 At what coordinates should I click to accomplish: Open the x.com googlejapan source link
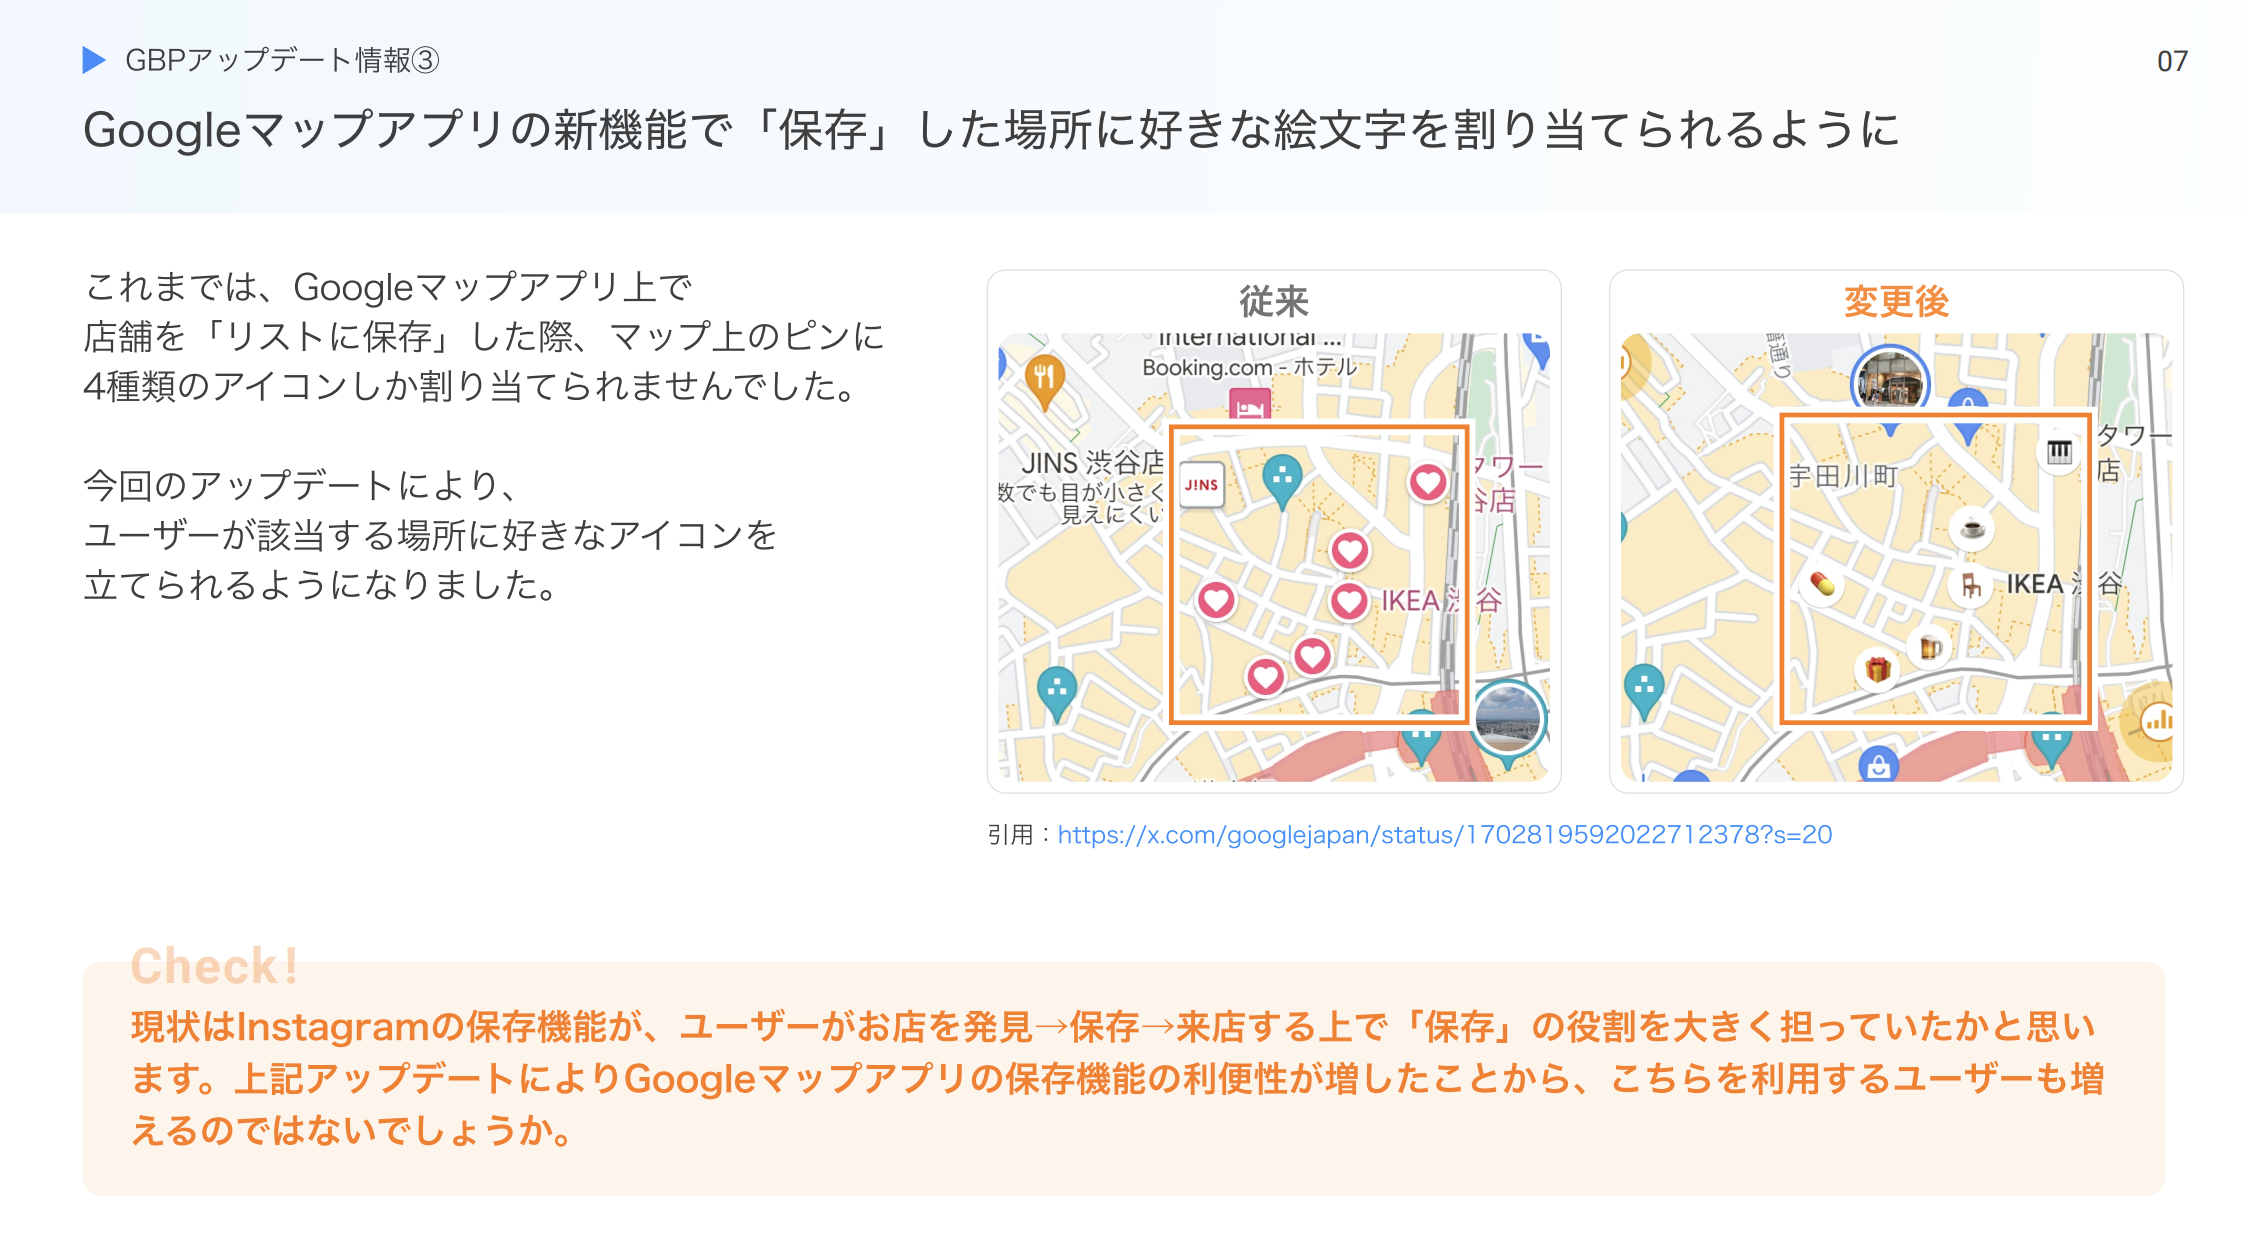[x=1444, y=835]
